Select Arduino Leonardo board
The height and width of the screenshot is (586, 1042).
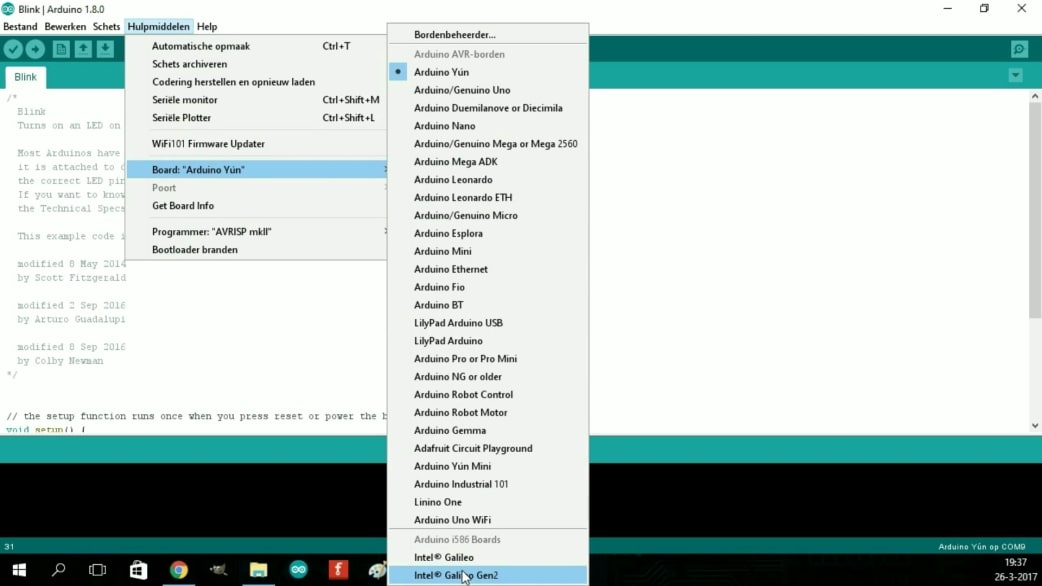click(x=488, y=179)
